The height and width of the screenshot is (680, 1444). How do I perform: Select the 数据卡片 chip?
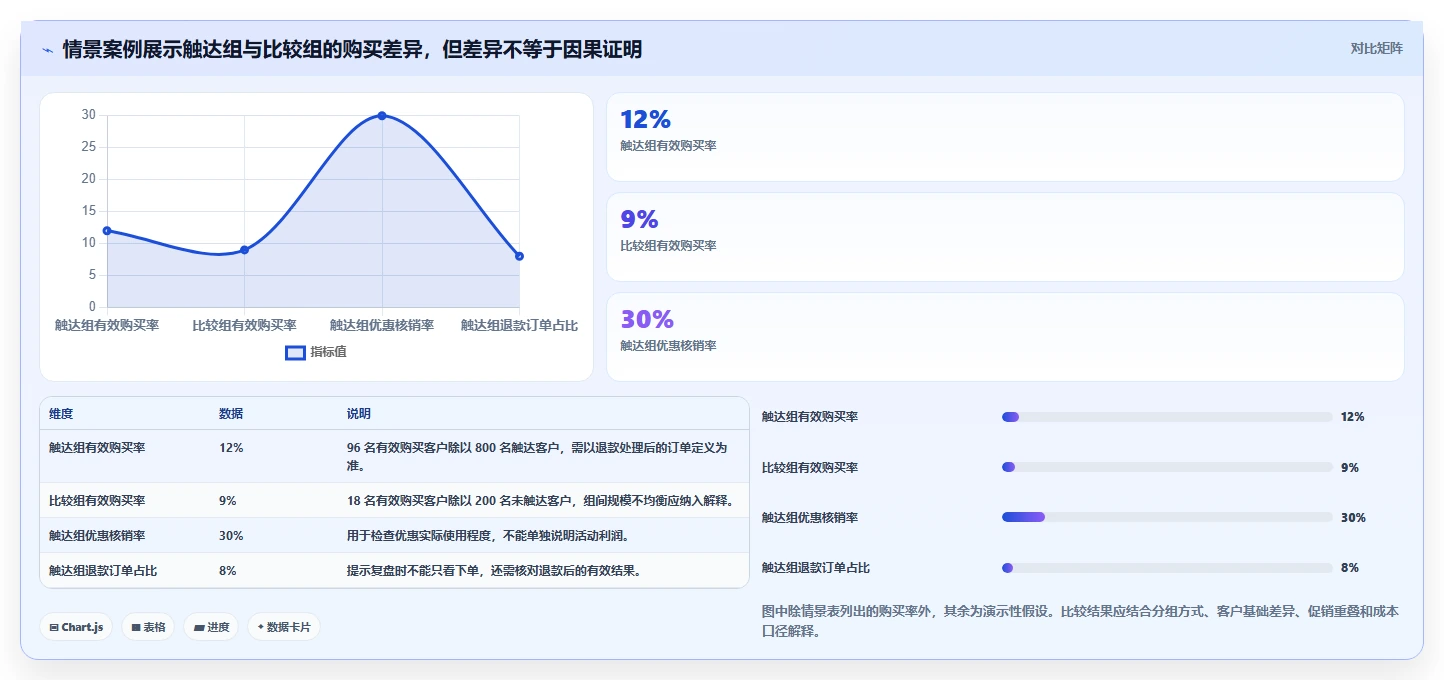(x=284, y=627)
